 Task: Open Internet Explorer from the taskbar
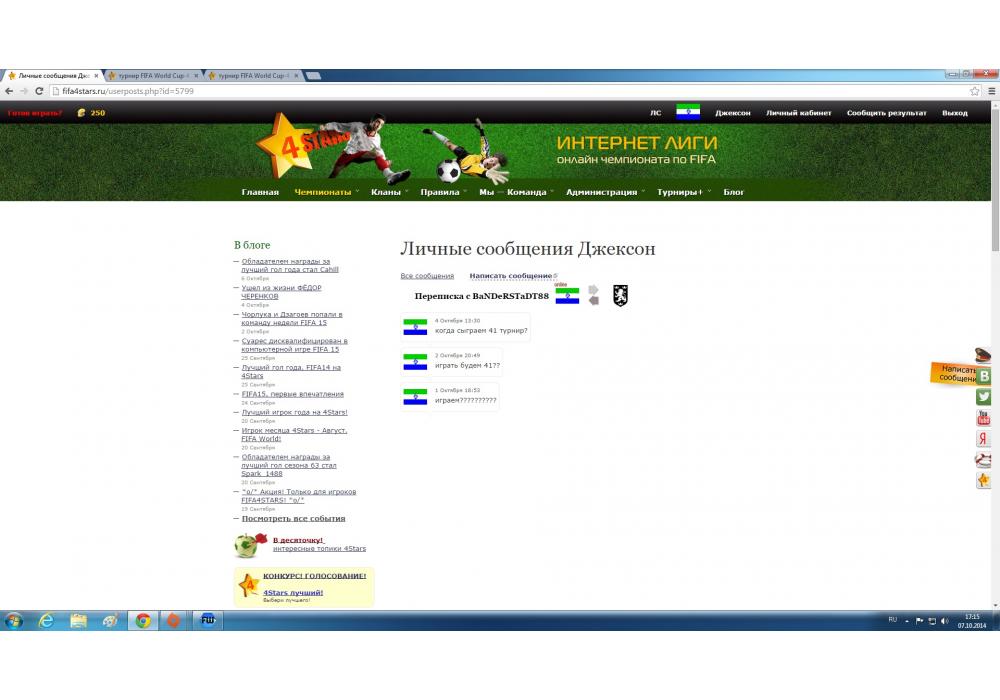(x=46, y=621)
